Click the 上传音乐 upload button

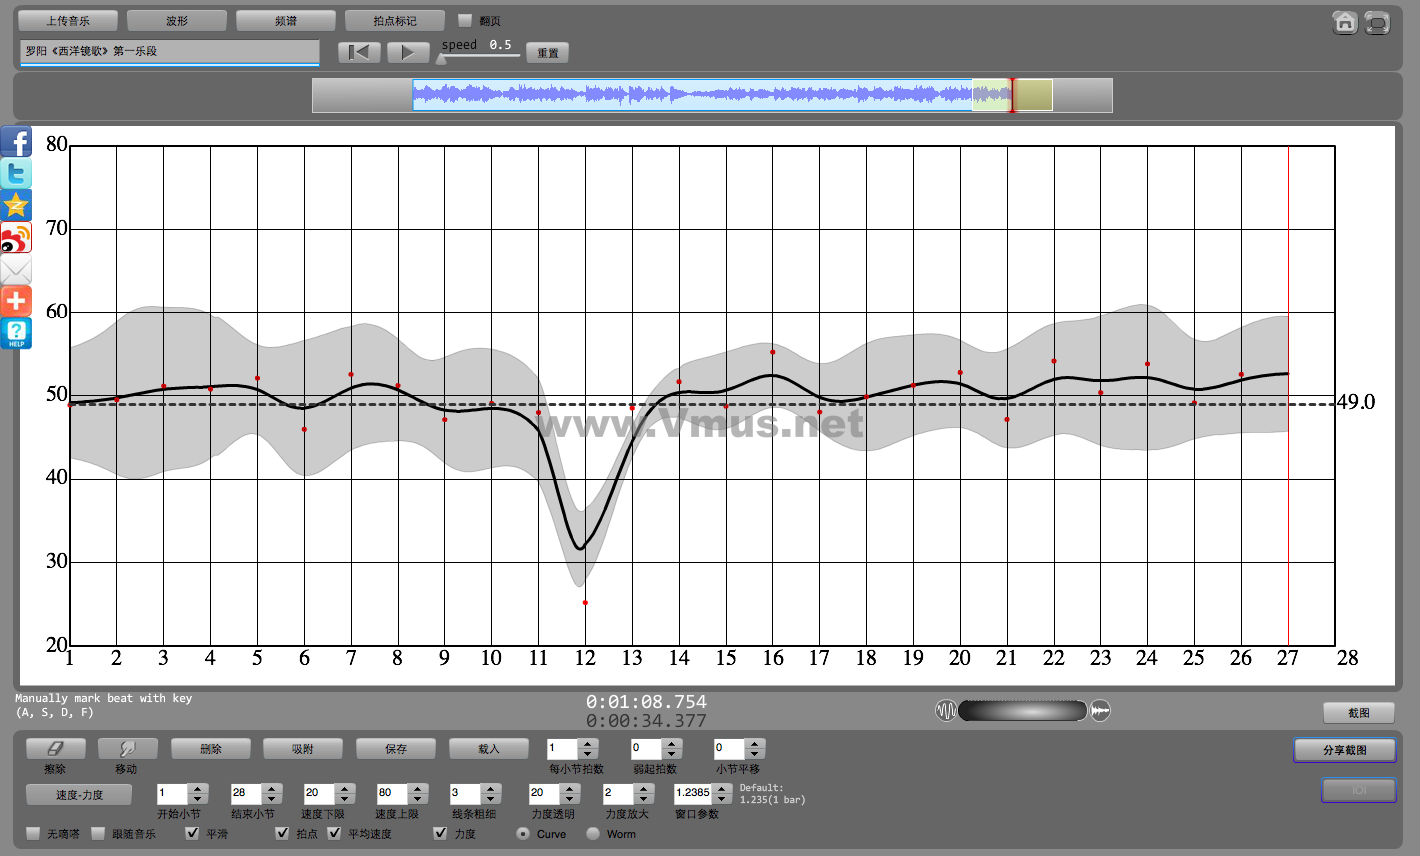click(67, 20)
